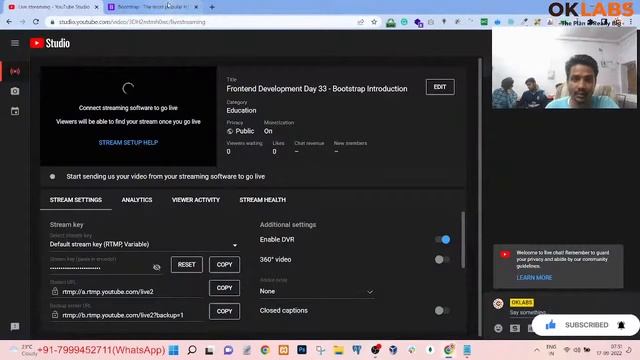
Task: Click the browser address bar URL
Action: [x=132, y=22]
